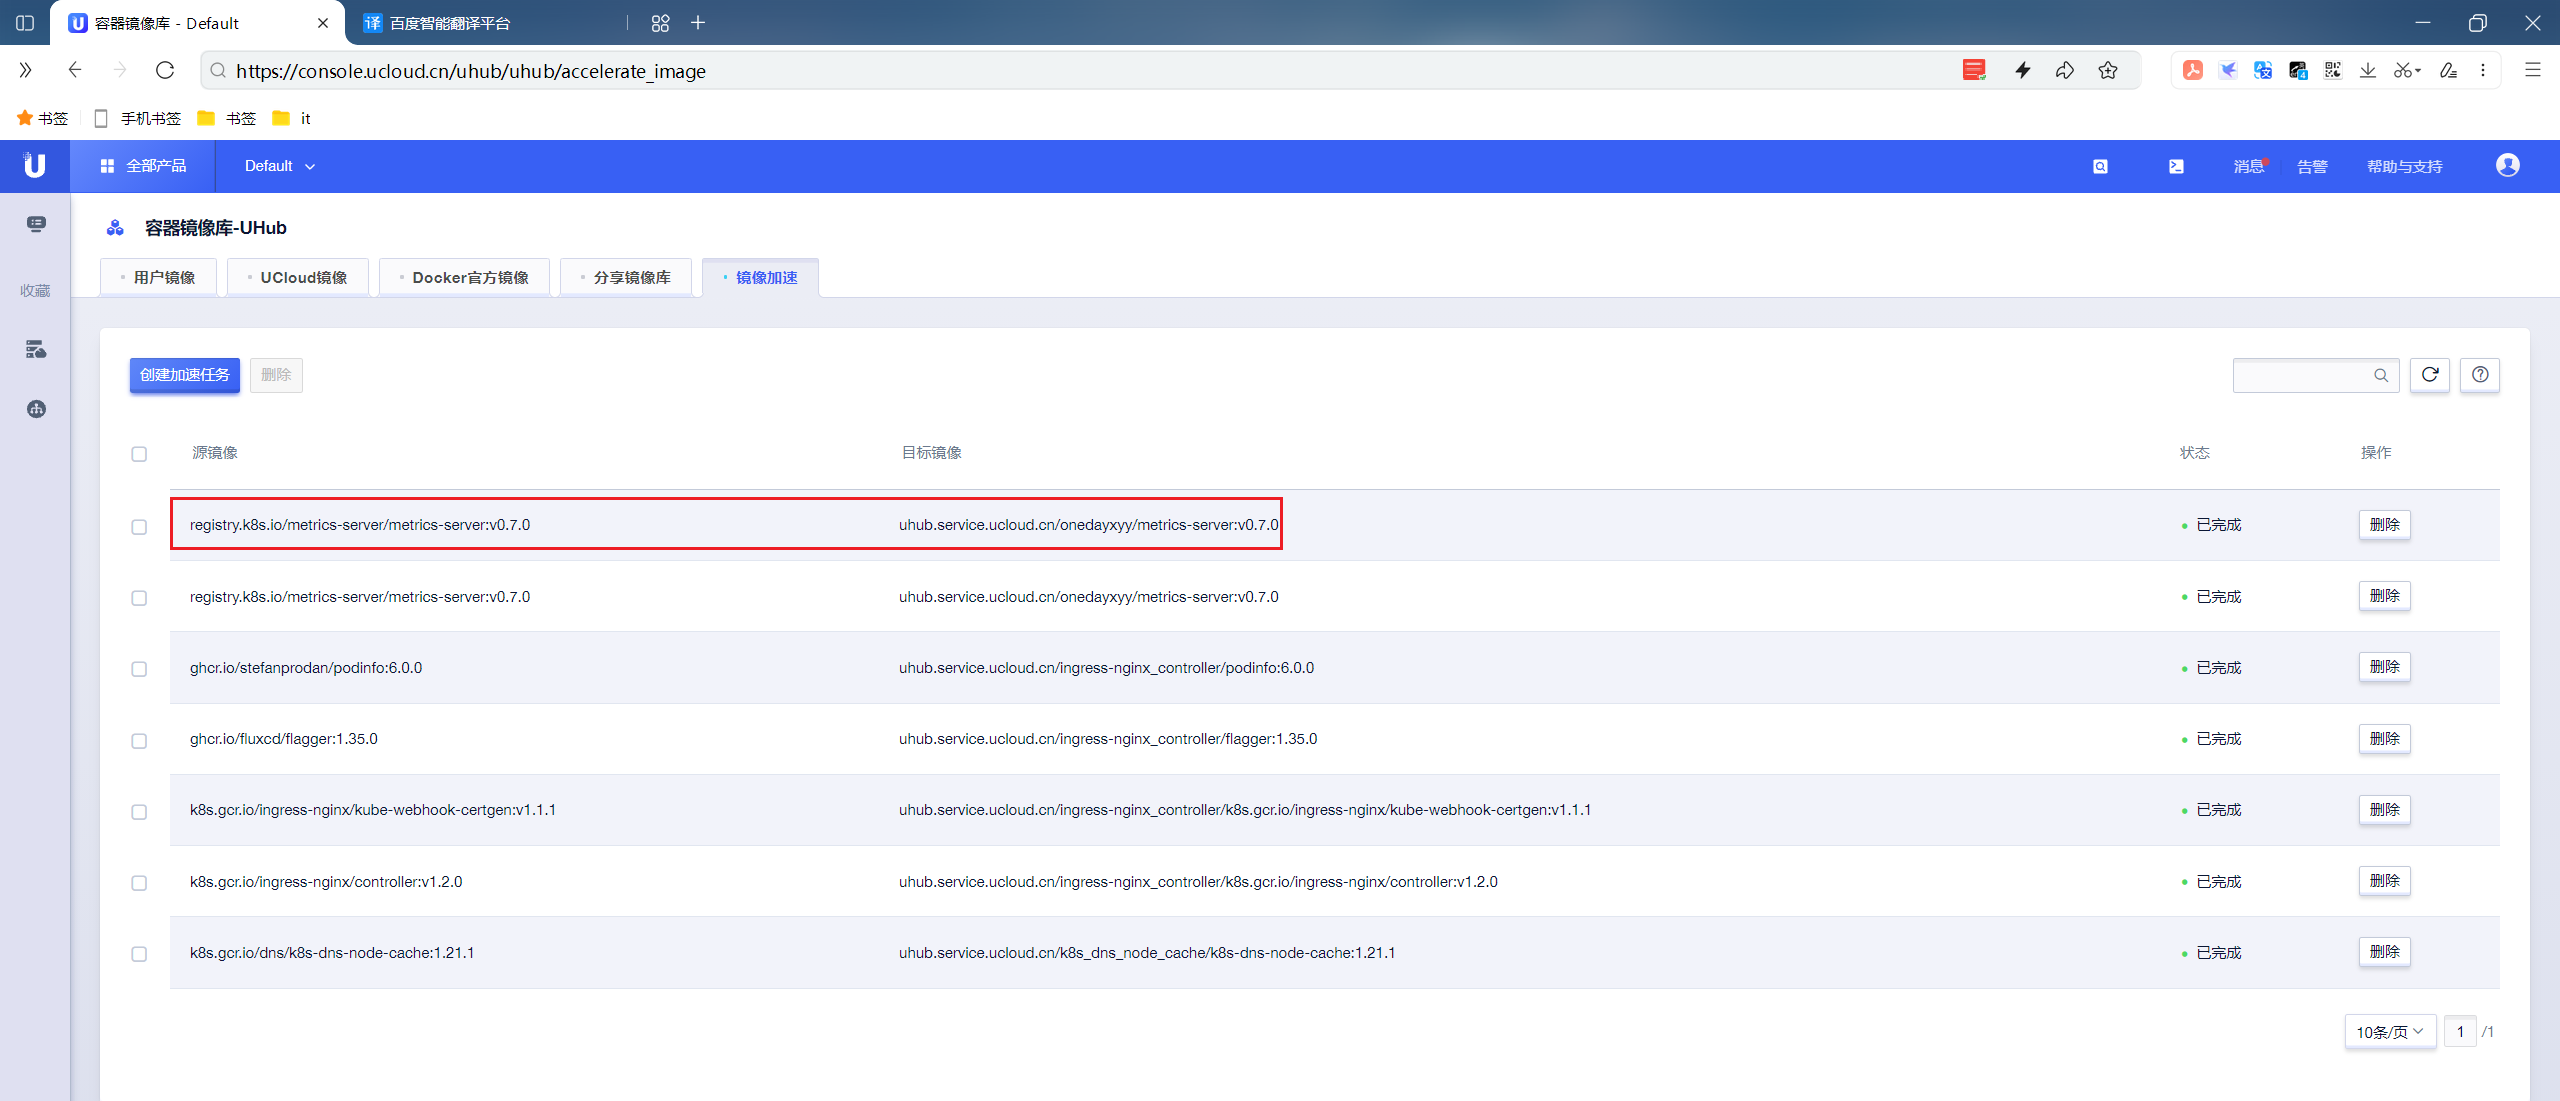Open the PDF extension icon

click(x=2192, y=70)
